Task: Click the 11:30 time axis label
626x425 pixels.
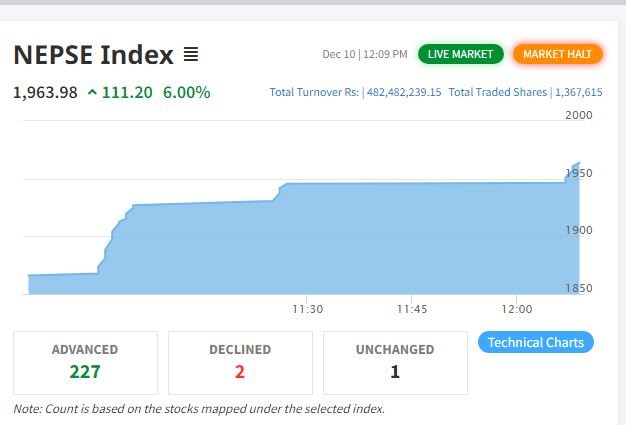Action: pos(307,309)
